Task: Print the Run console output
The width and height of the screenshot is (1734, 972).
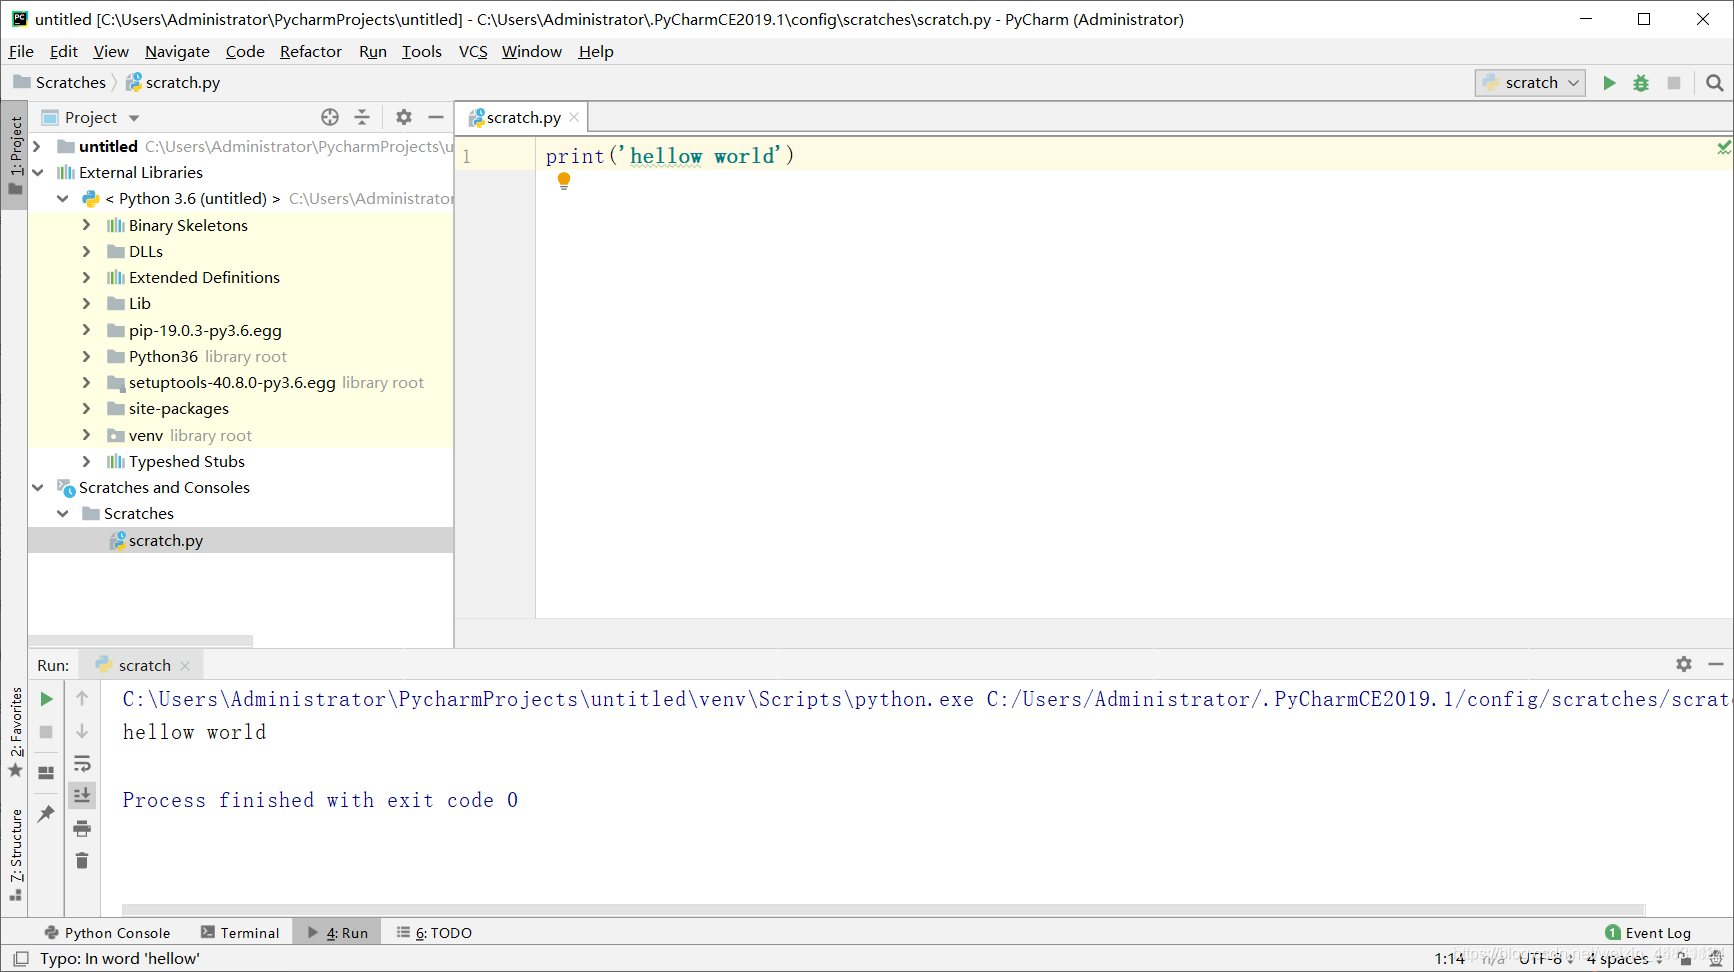Action: pos(82,828)
